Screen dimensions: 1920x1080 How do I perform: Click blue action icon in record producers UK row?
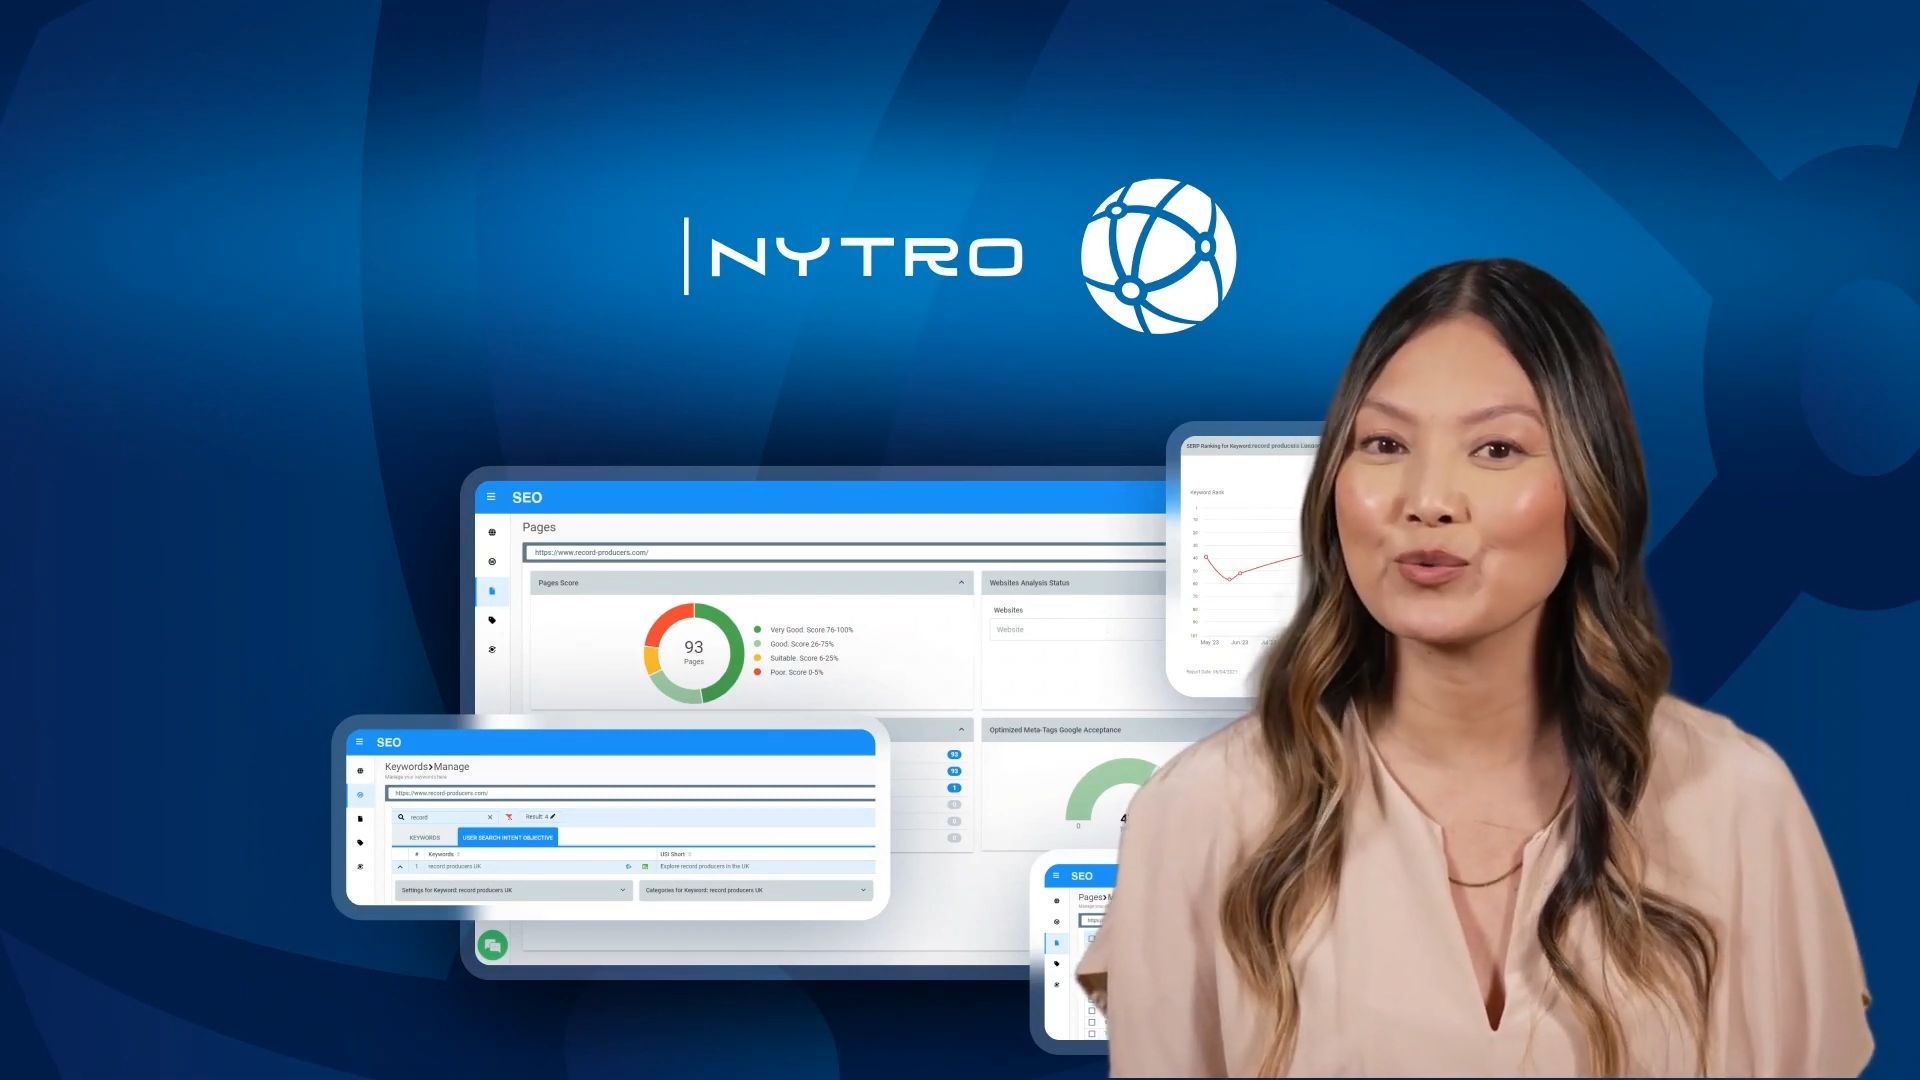(628, 866)
